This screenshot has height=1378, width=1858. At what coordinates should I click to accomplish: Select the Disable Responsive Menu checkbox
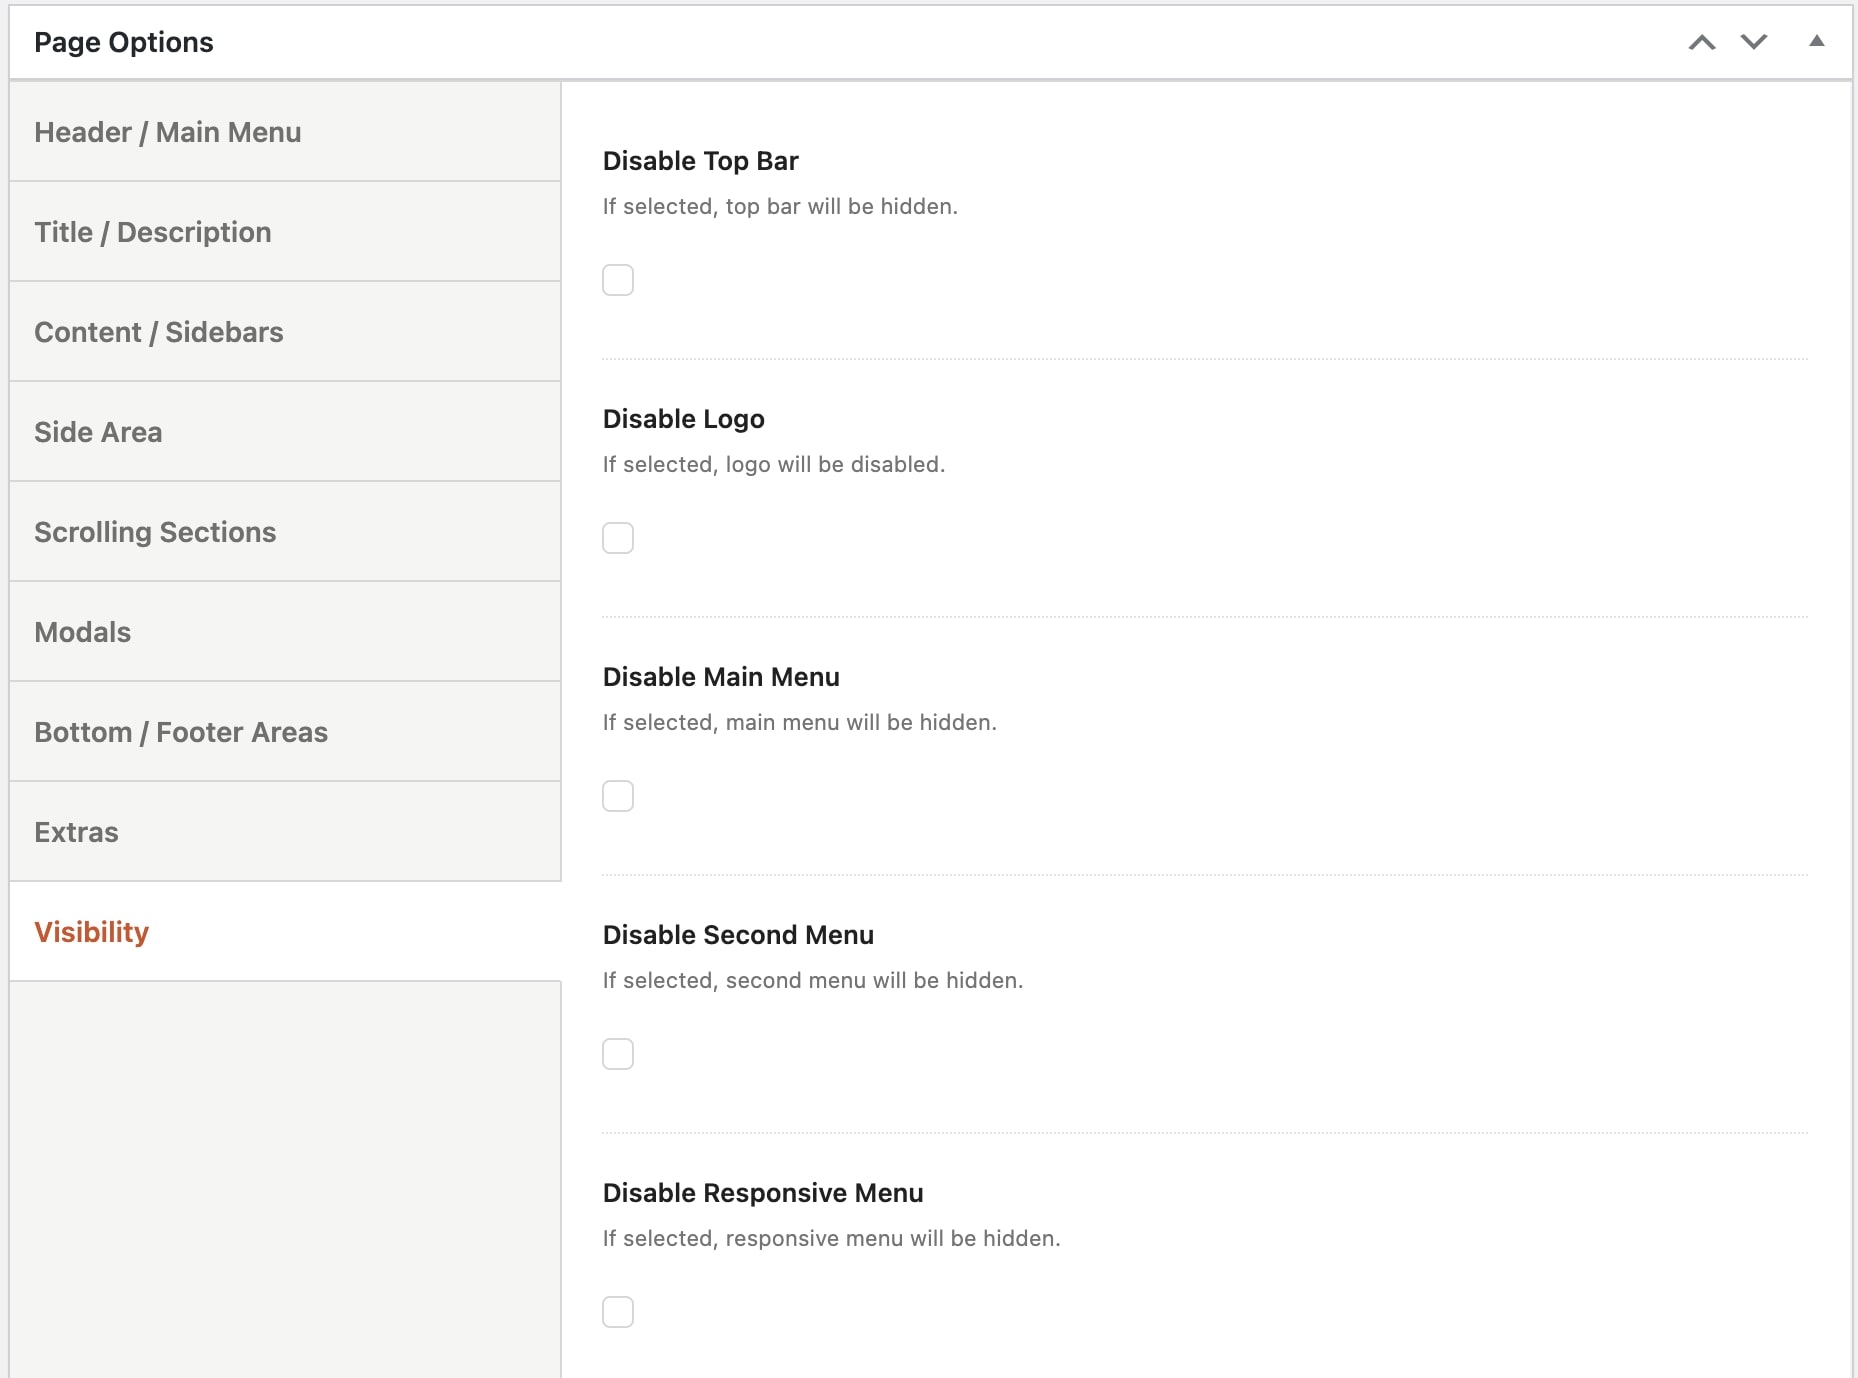click(618, 1312)
